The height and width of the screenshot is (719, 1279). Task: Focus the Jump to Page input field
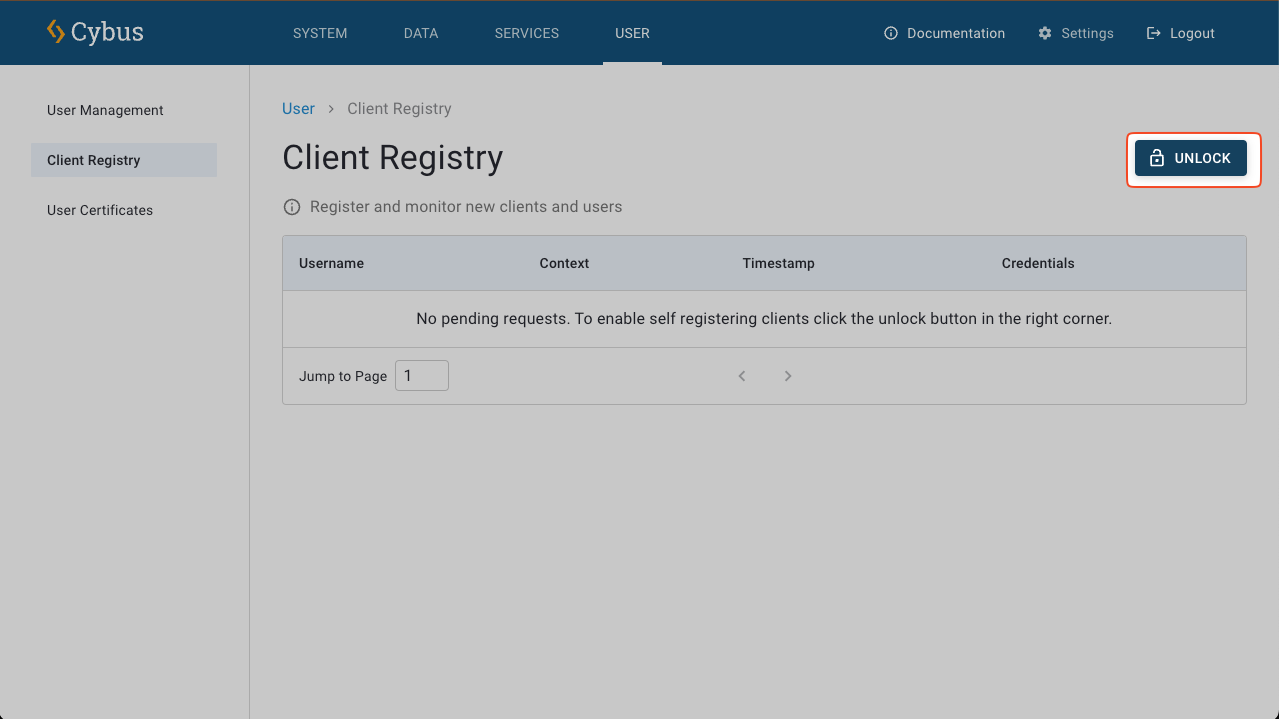pos(422,376)
